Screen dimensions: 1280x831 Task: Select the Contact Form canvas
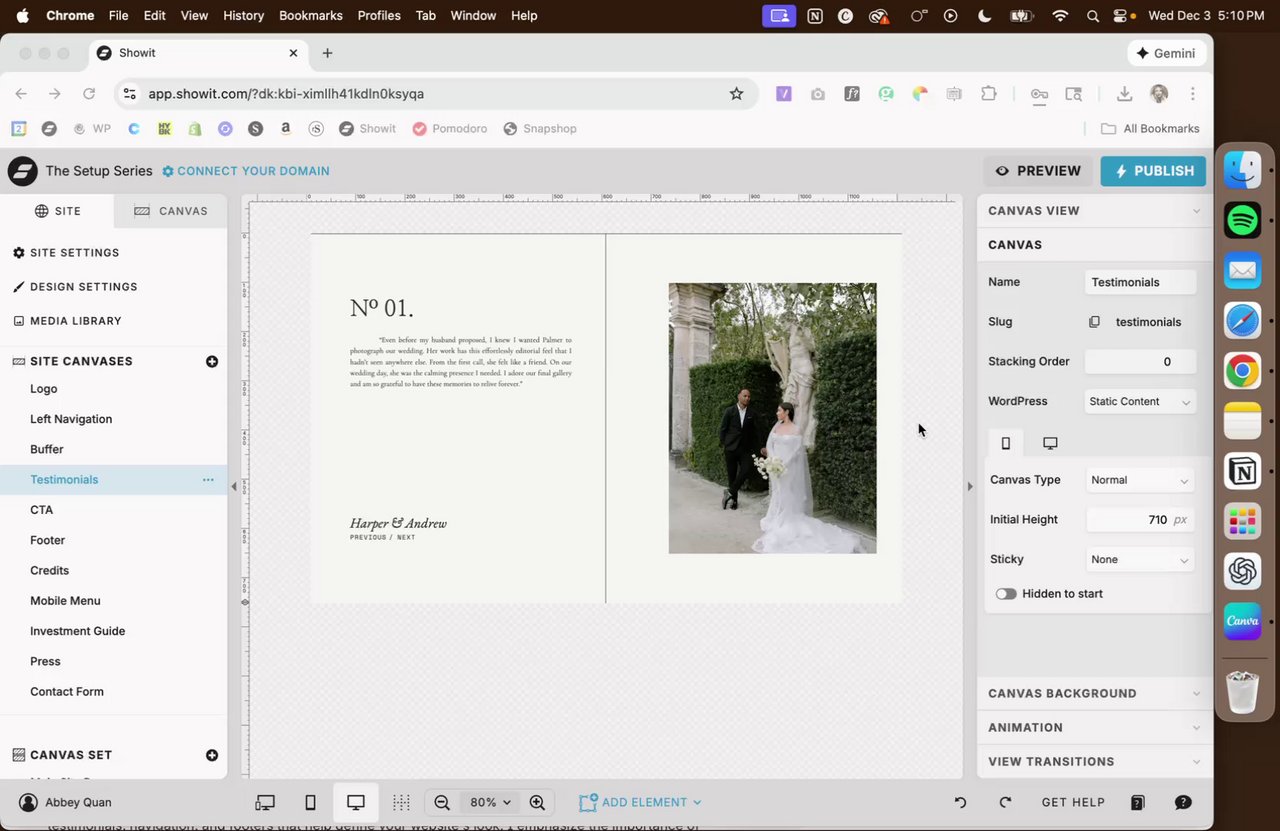coord(114,692)
